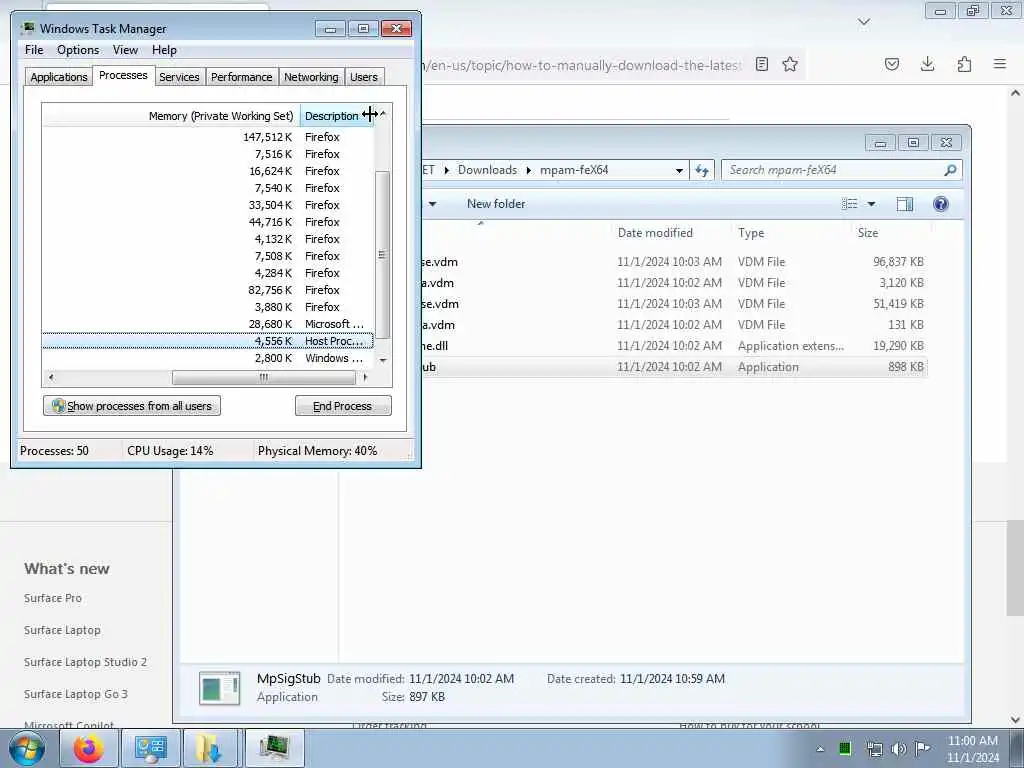
Task: Click the process list horizontal scrollbar thumb
Action: (264, 377)
